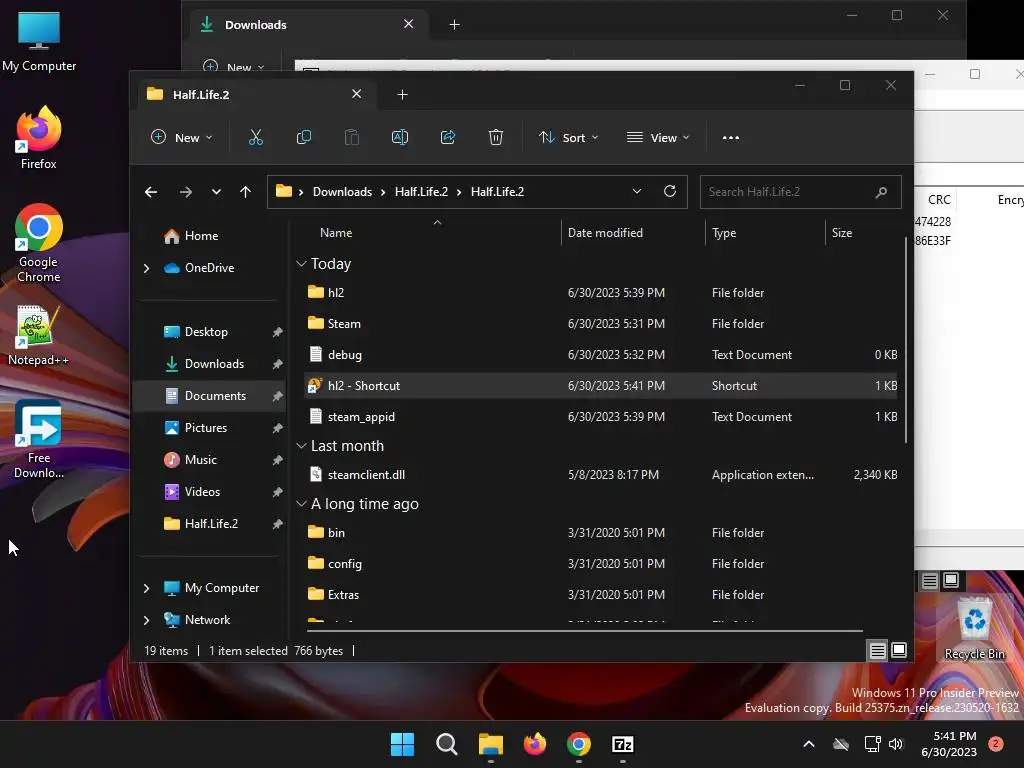Open the Sort dropdown menu
Viewport: 1024px width, 768px height.
[x=568, y=137]
